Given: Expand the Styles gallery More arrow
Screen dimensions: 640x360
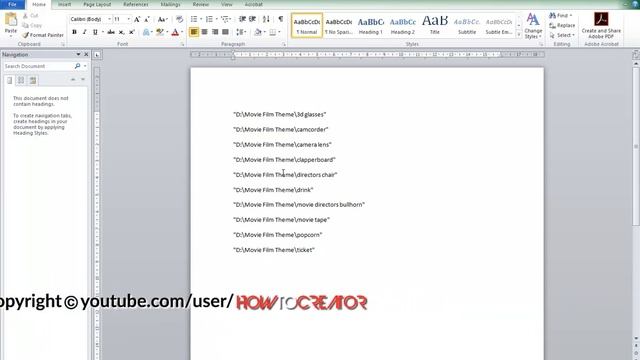Looking at the screenshot, I should pos(519,35).
